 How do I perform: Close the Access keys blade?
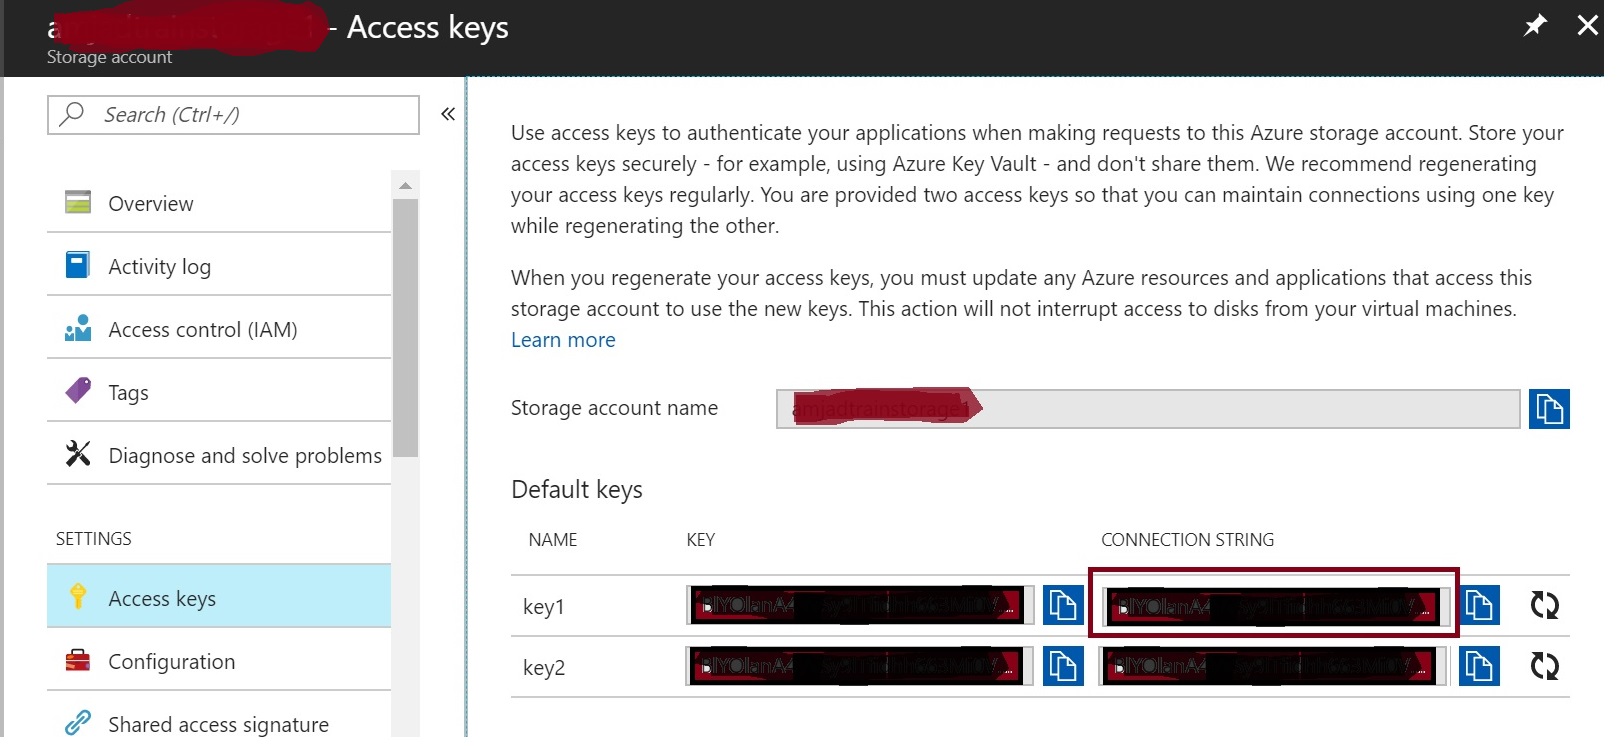tap(1588, 25)
